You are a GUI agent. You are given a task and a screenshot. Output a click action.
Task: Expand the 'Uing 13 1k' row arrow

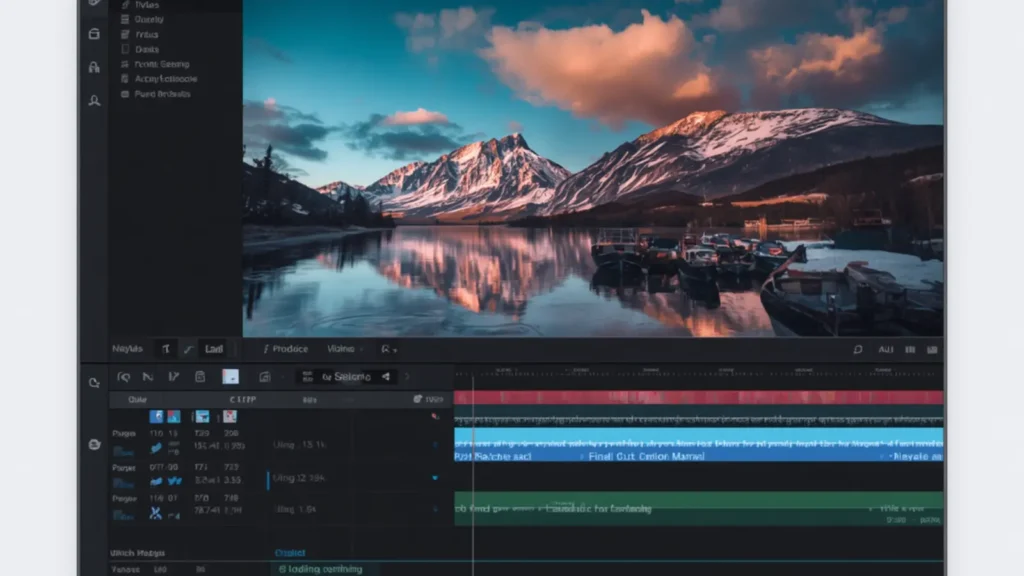click(x=435, y=445)
